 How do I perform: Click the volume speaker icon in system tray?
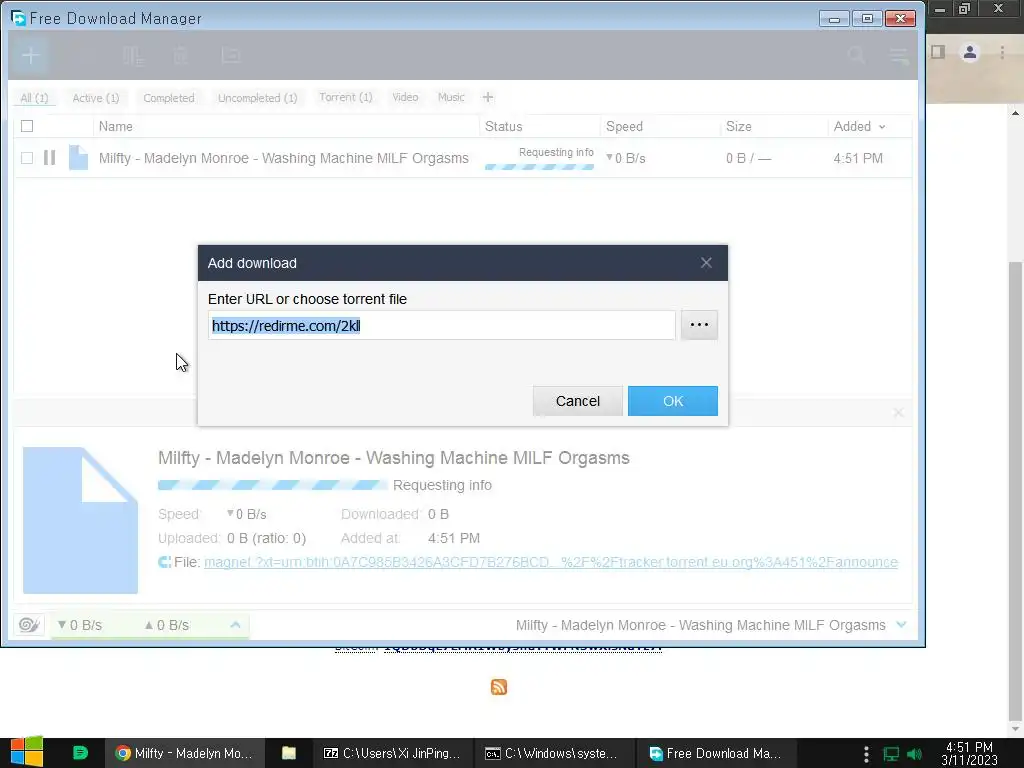[x=916, y=754]
